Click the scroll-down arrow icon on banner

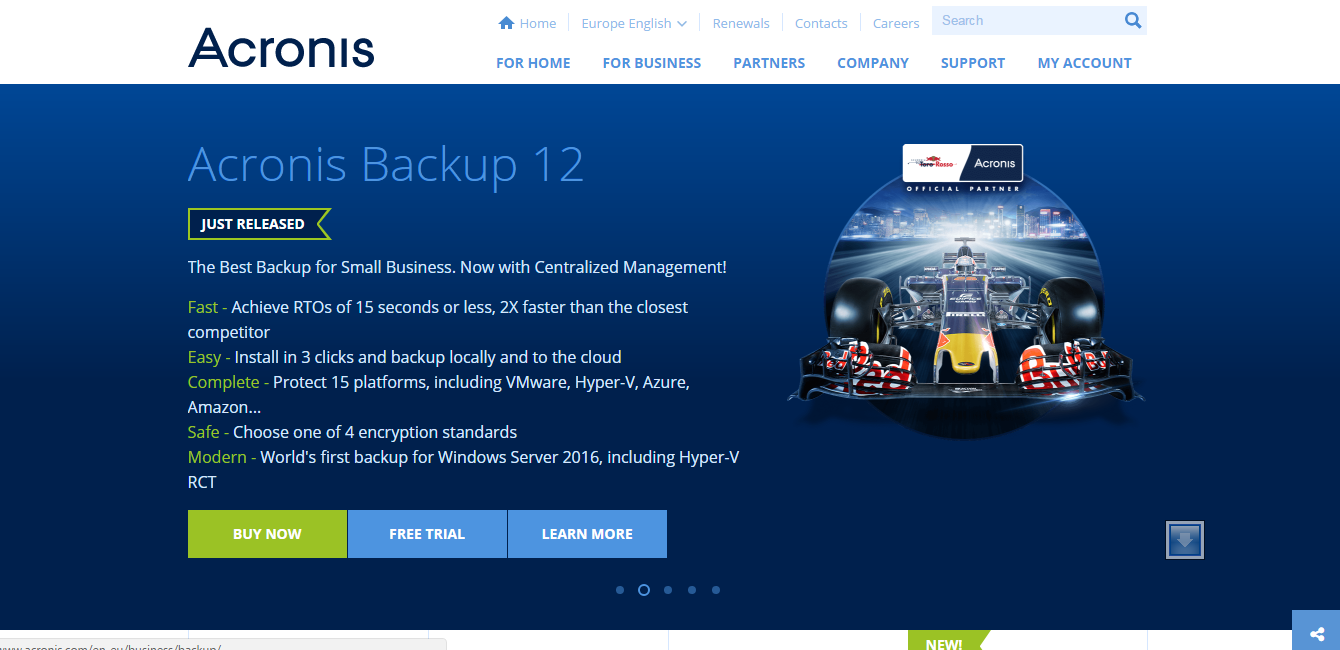click(1185, 540)
